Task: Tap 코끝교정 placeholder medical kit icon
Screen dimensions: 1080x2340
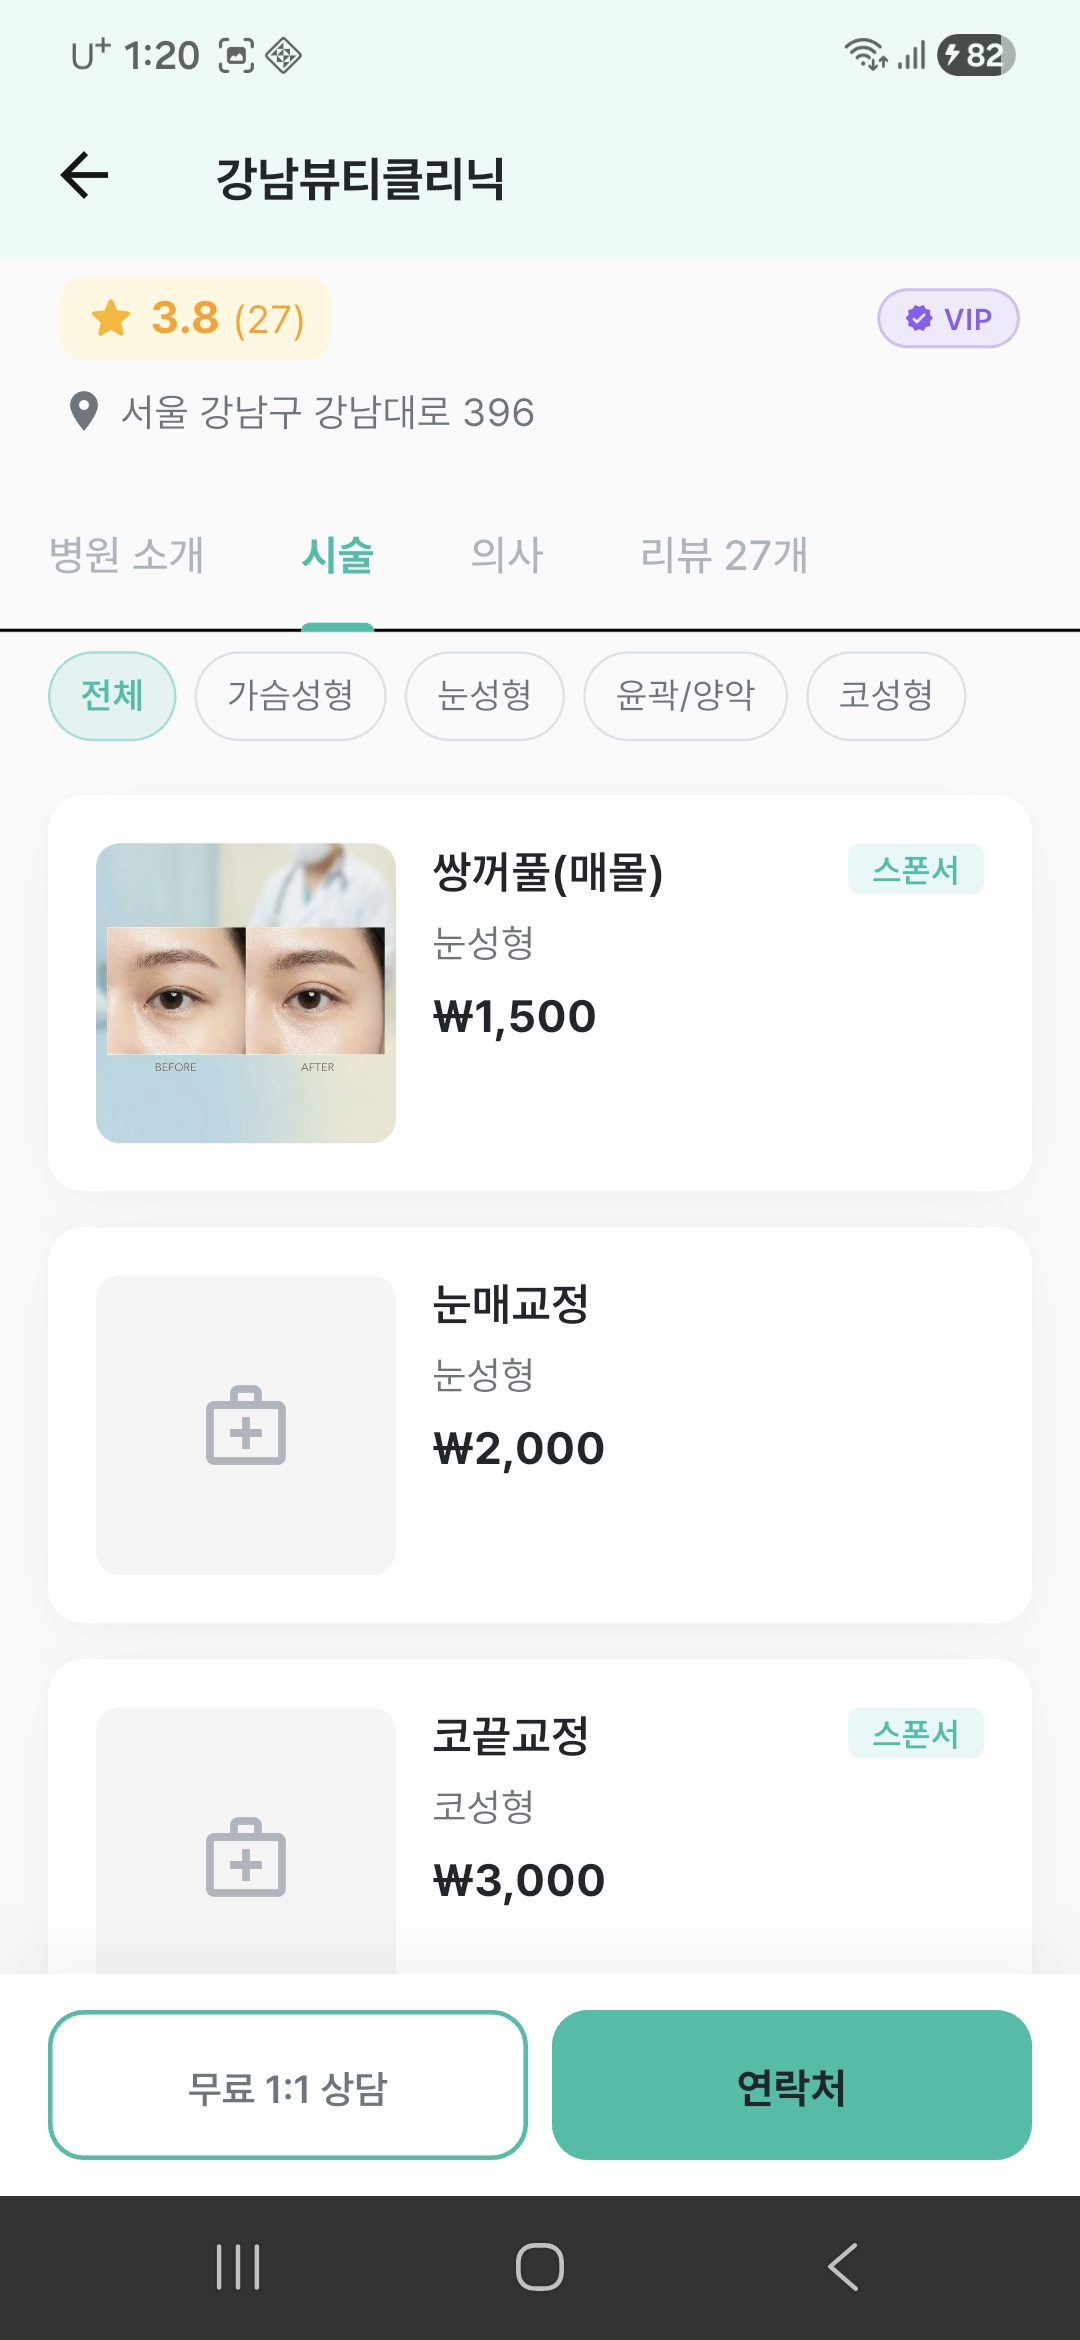Action: click(x=246, y=1857)
